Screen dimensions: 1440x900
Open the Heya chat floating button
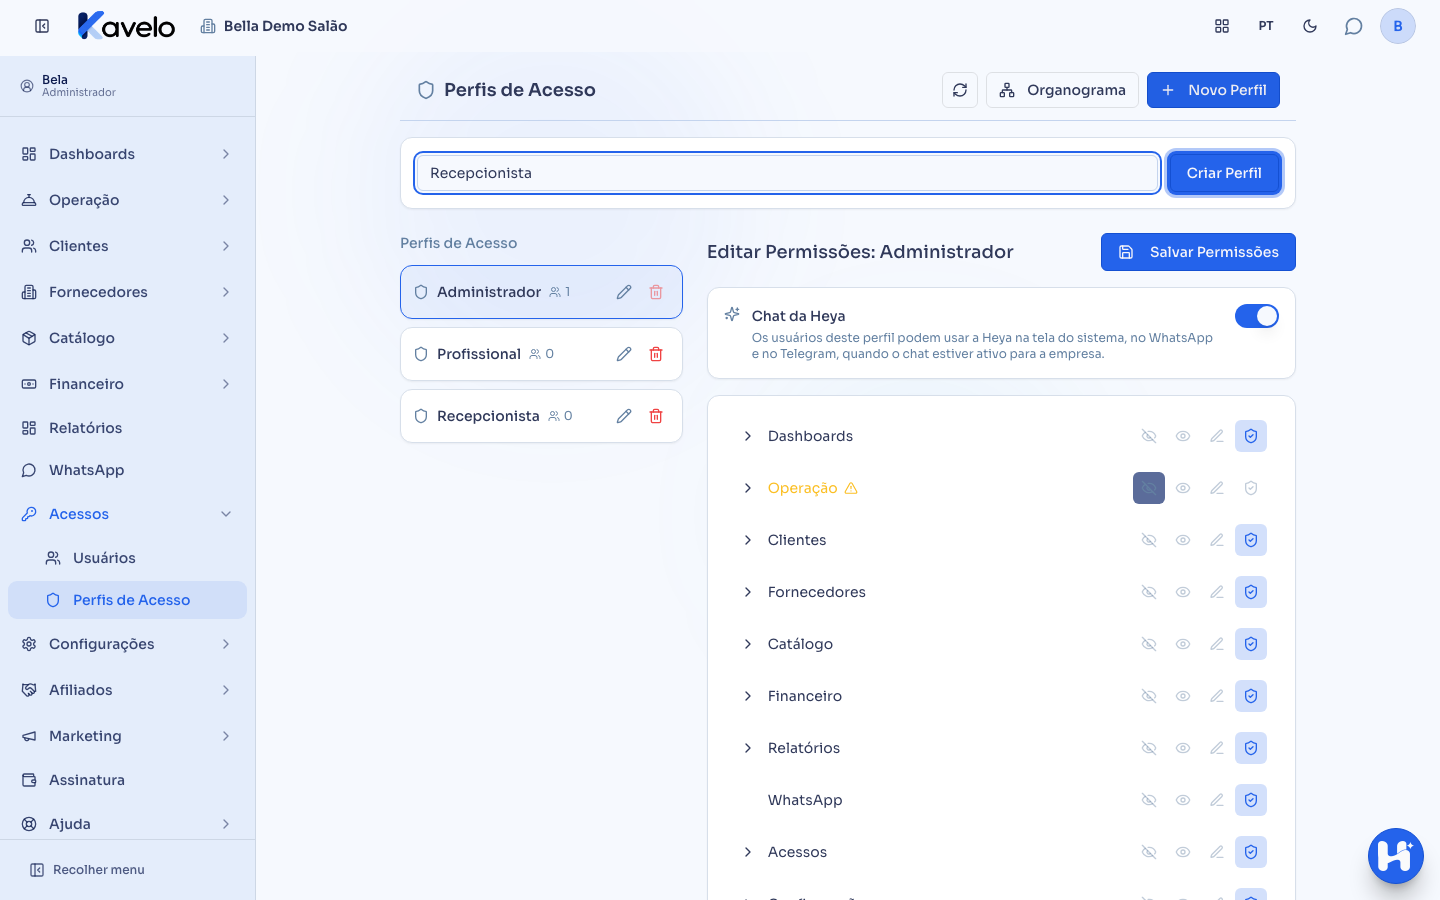tap(1396, 856)
